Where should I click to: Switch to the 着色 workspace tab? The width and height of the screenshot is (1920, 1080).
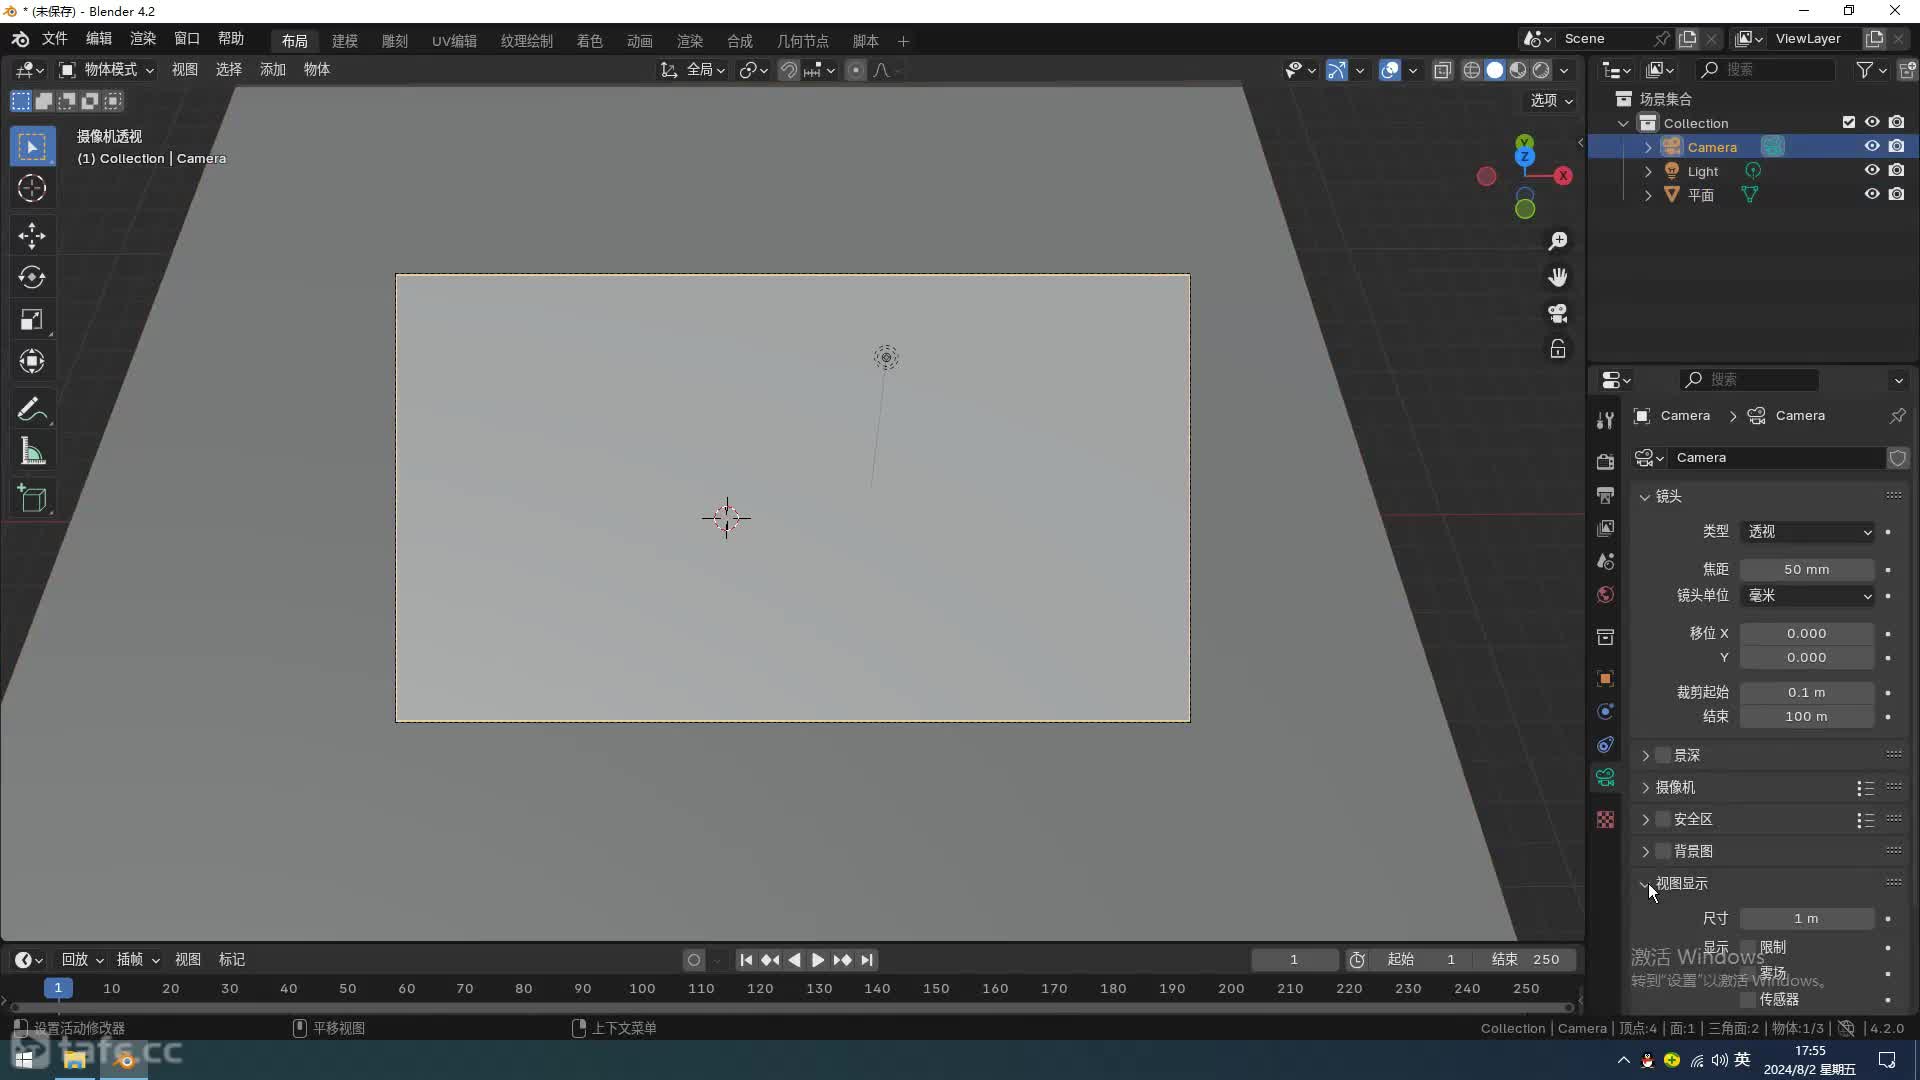(590, 41)
